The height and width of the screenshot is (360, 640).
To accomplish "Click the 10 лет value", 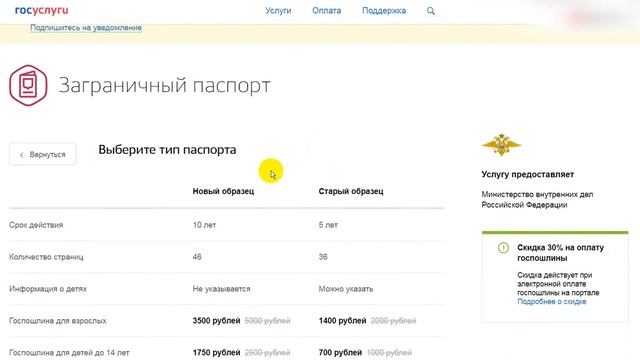I will 204,225.
